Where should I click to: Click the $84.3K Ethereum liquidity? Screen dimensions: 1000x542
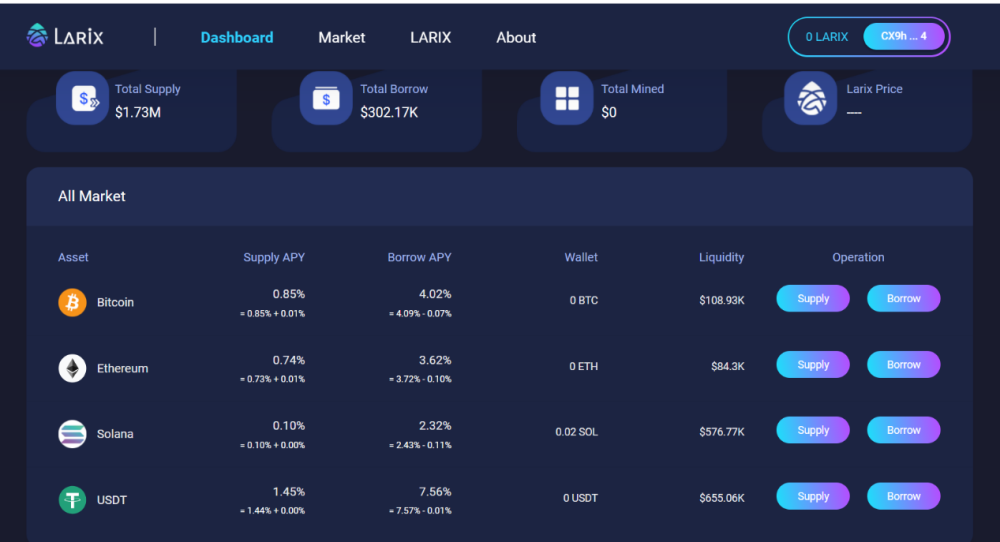pos(728,367)
